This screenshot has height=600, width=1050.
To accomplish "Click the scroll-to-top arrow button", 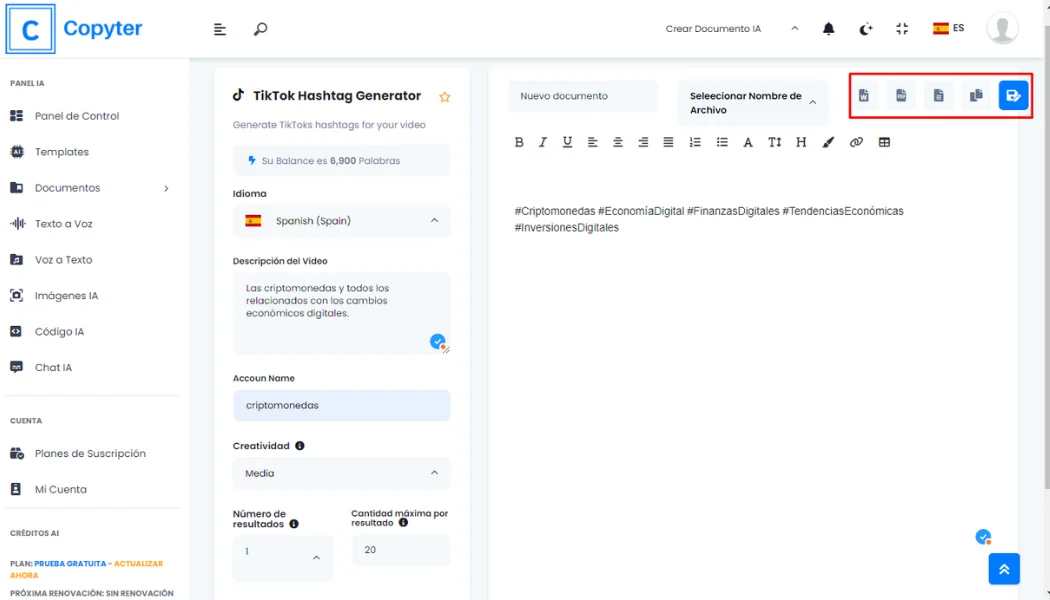I will point(1004,569).
